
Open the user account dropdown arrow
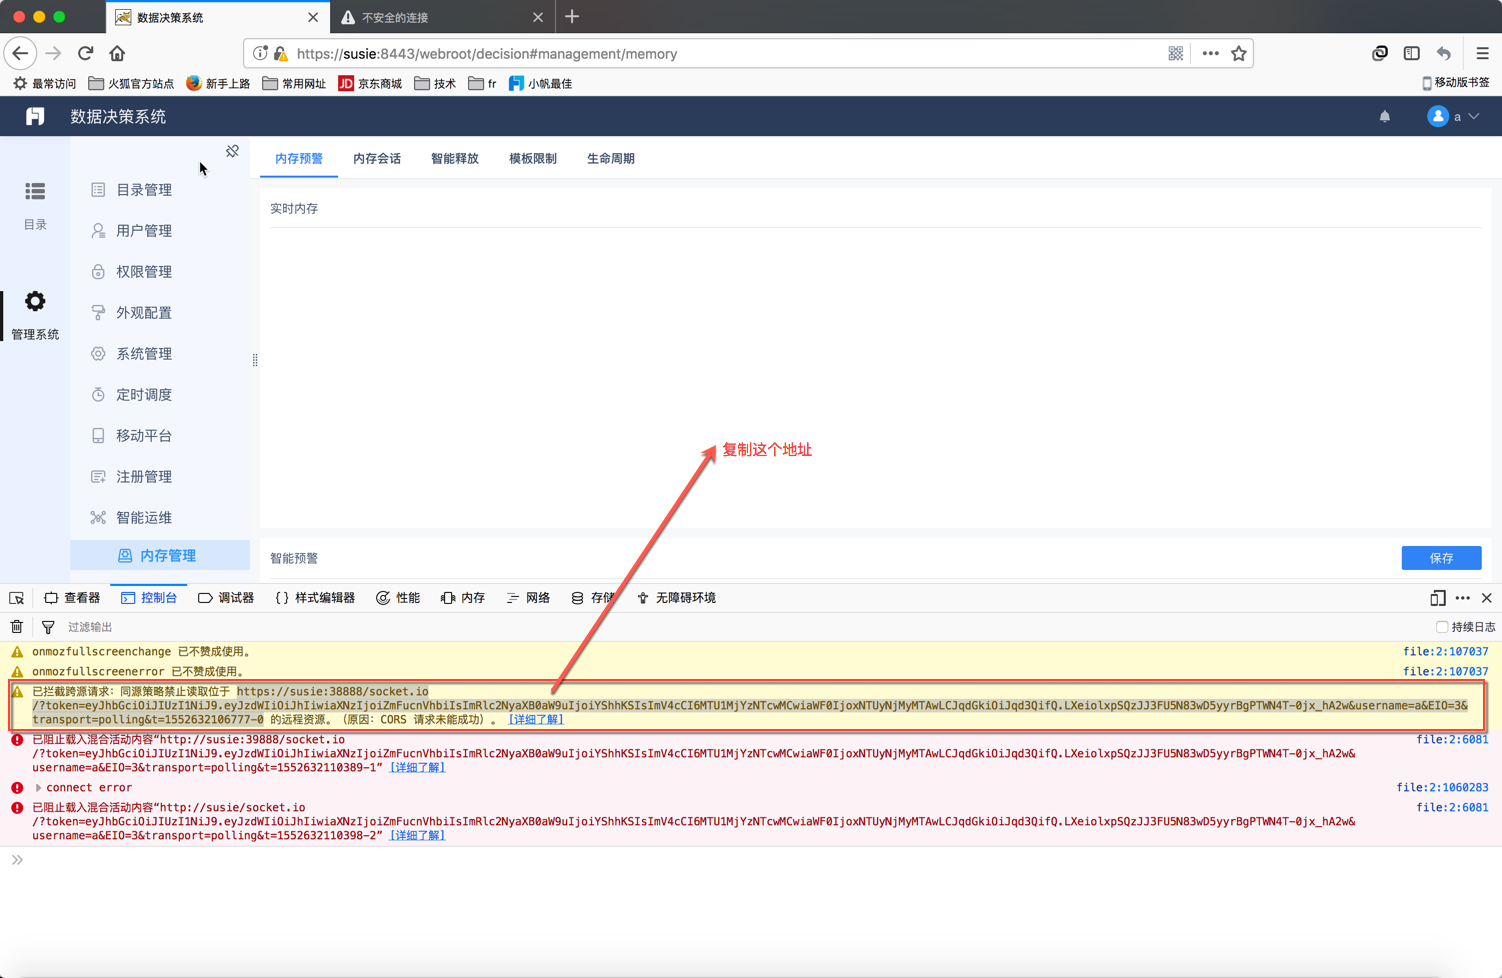[1474, 117]
